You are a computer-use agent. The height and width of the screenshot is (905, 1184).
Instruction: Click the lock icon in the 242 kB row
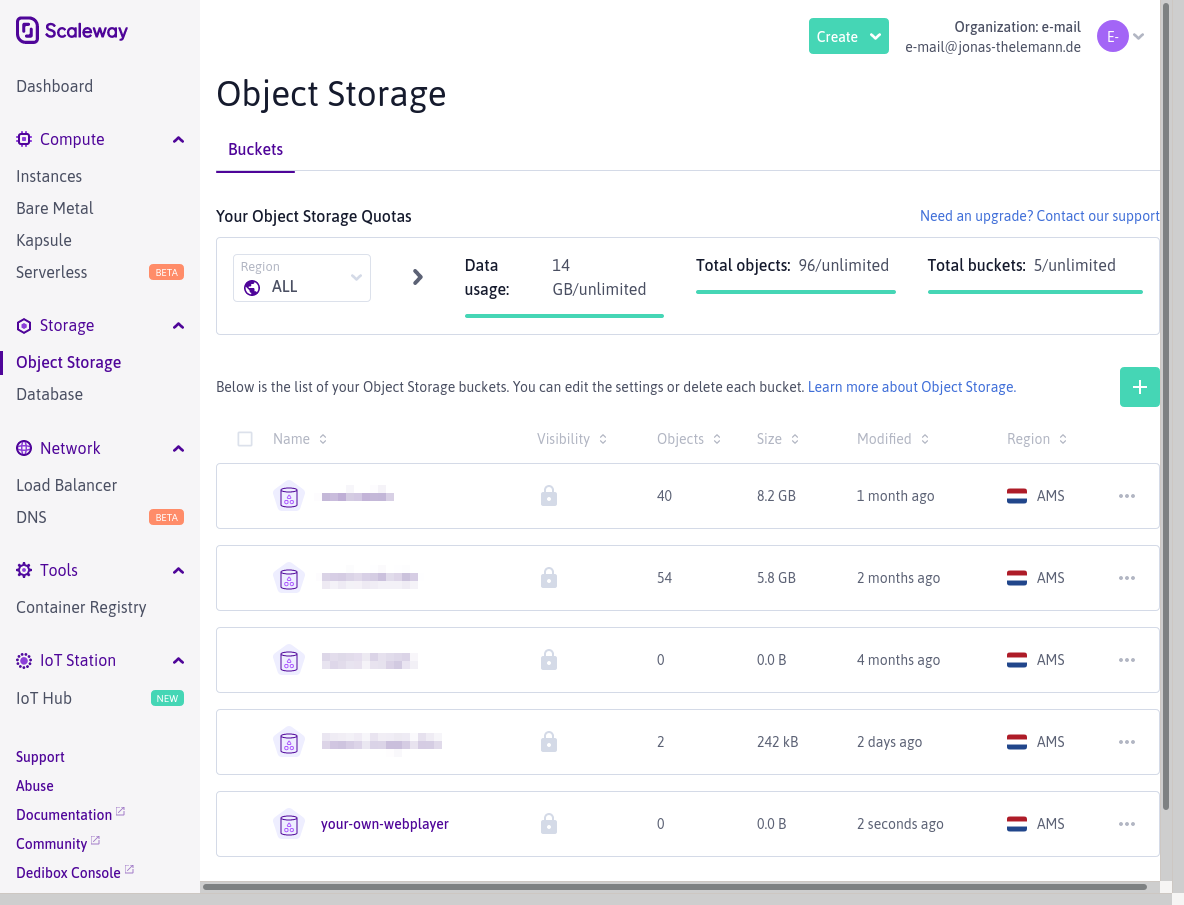[549, 742]
